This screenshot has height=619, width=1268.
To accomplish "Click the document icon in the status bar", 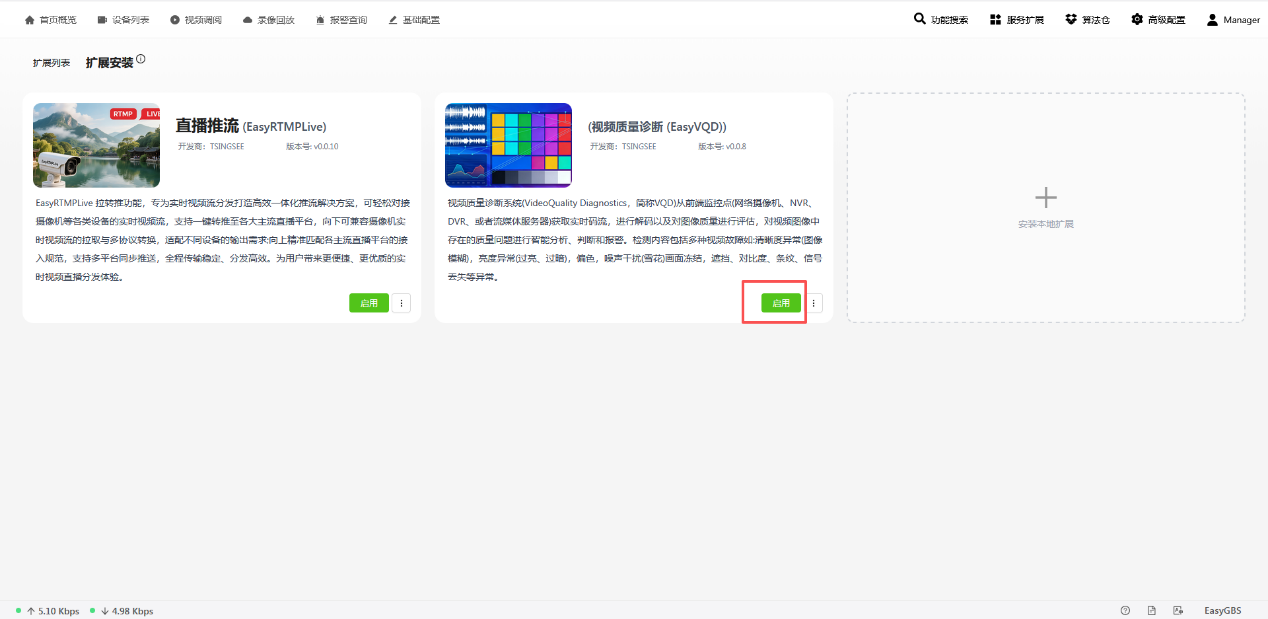I will (x=1152, y=610).
